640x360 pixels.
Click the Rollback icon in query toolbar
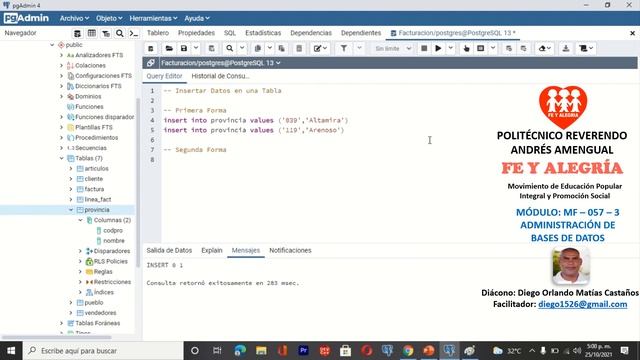pos(523,49)
